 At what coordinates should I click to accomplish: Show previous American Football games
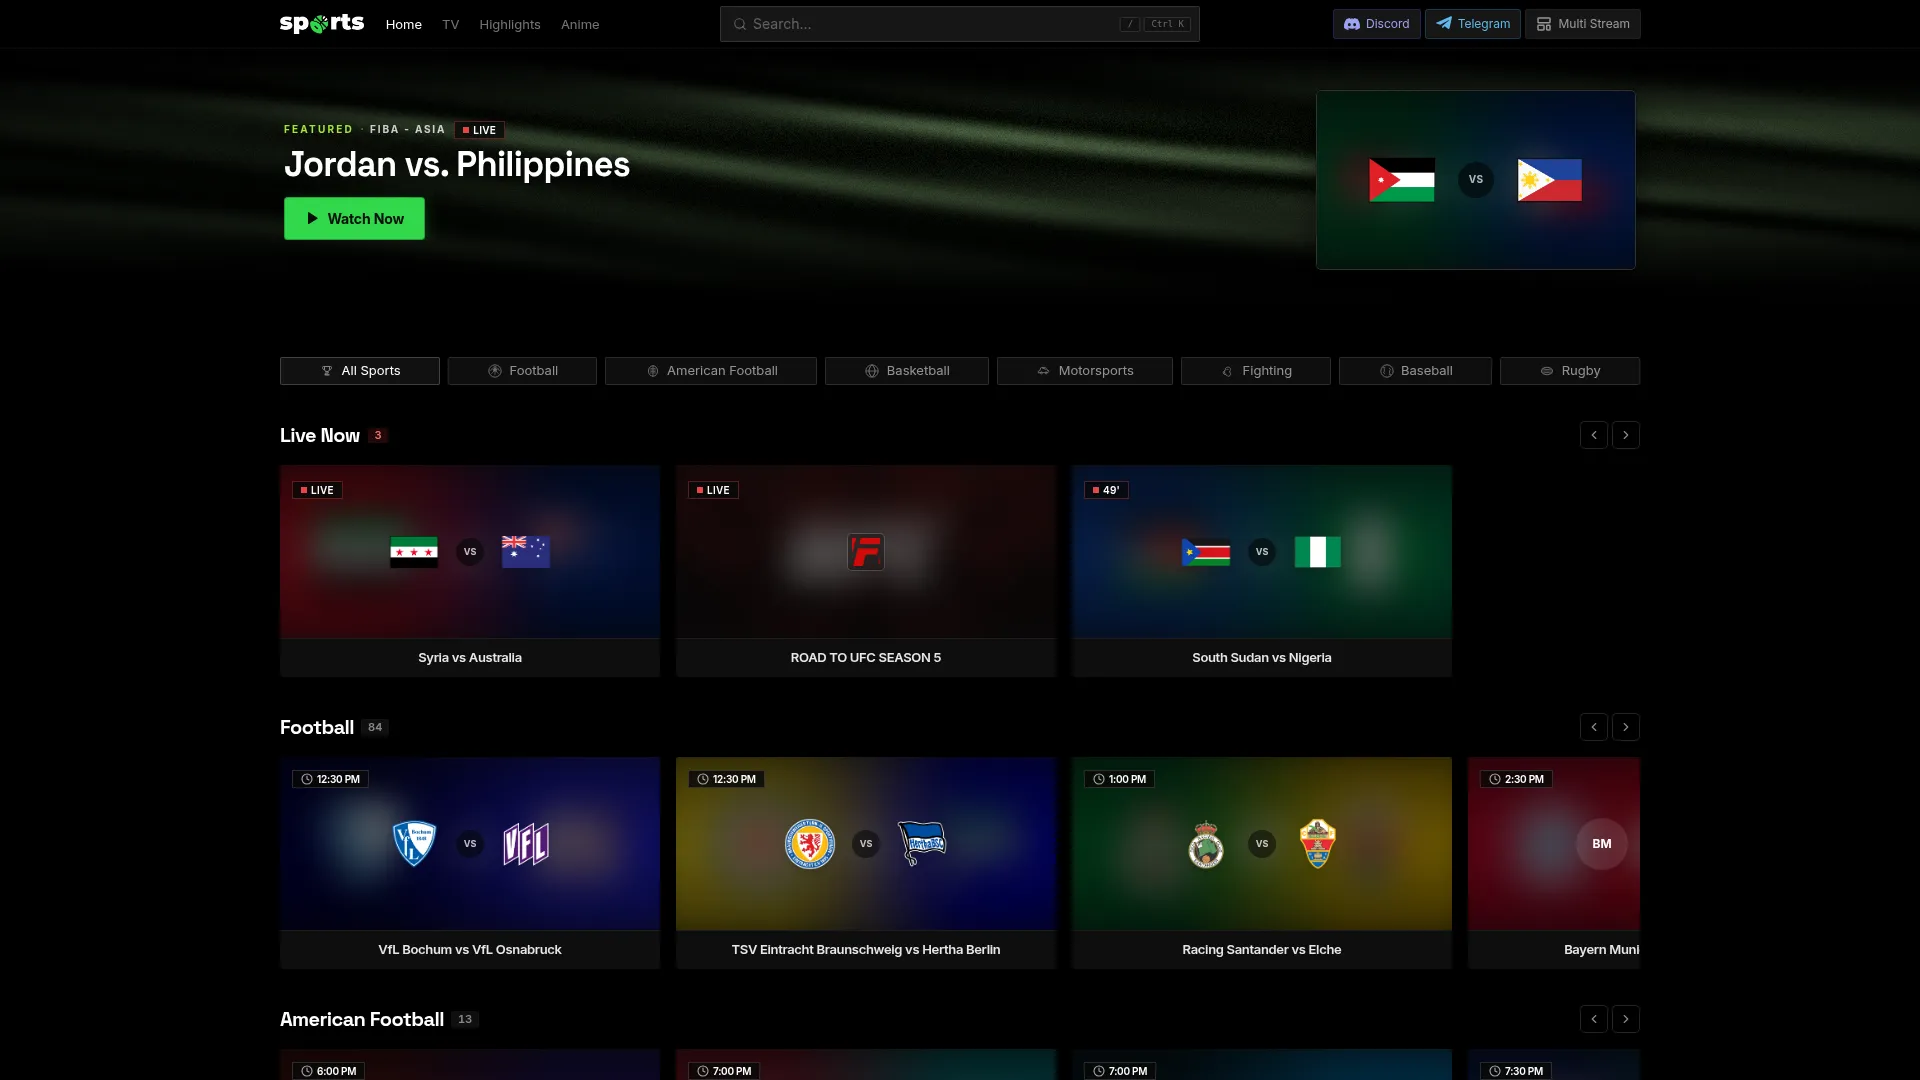(x=1594, y=1019)
